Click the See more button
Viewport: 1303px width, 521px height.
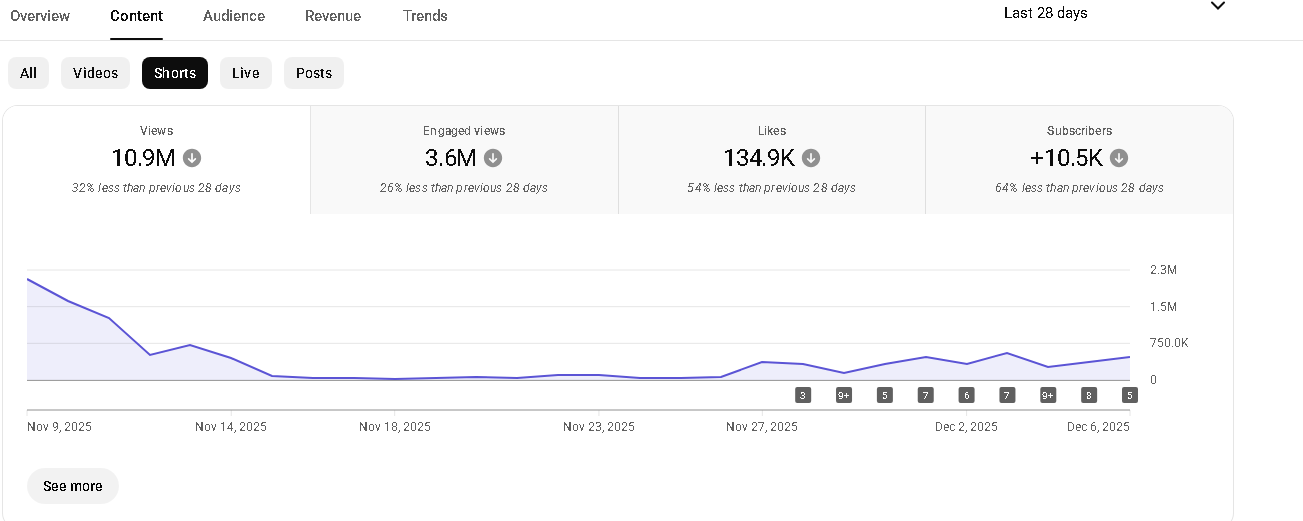coord(73,486)
